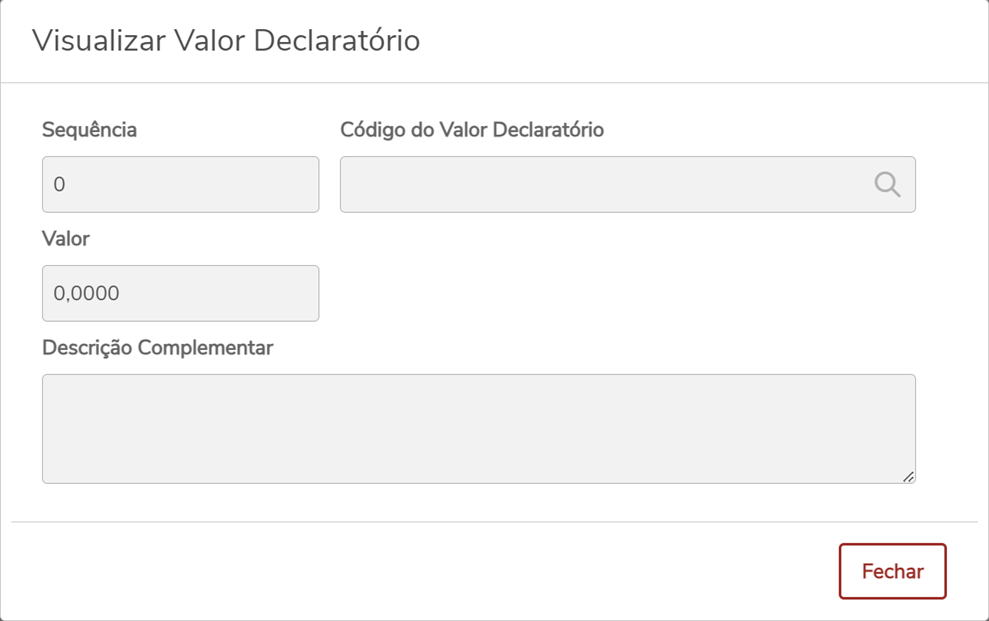Focus the Sequência input field
This screenshot has height=621, width=989.
180,184
